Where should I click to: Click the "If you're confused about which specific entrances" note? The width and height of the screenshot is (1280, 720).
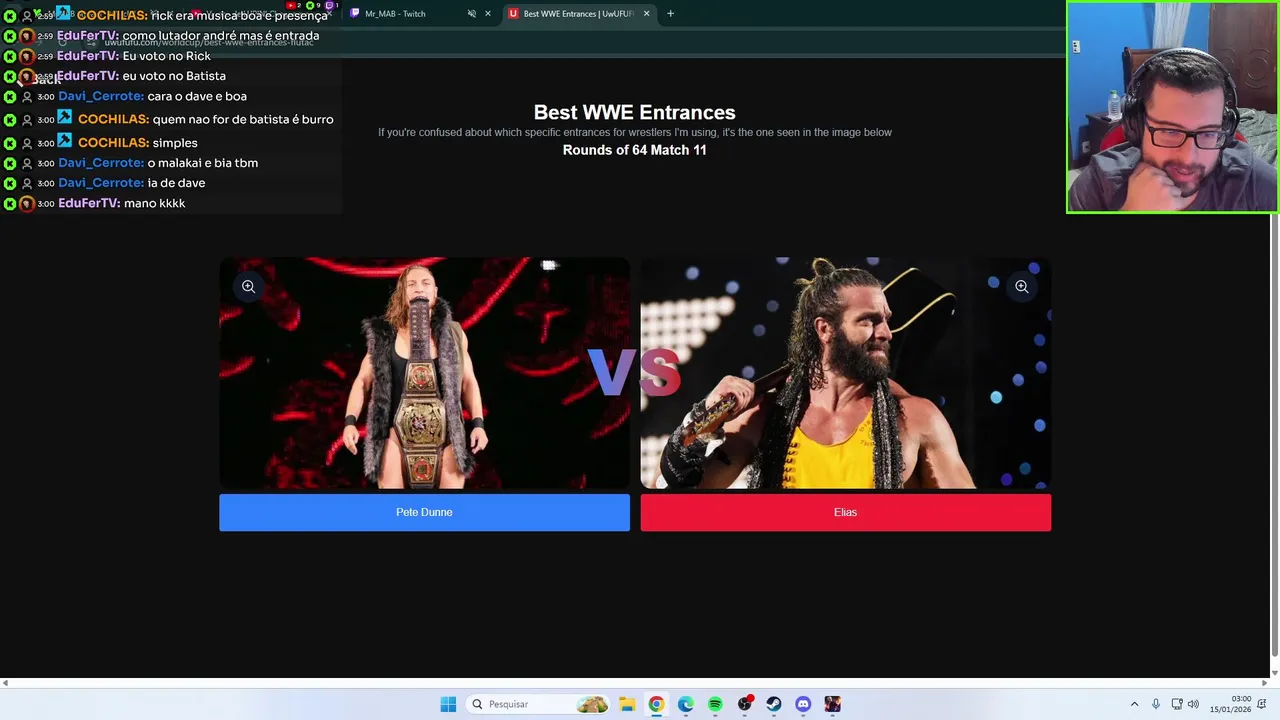click(x=634, y=132)
